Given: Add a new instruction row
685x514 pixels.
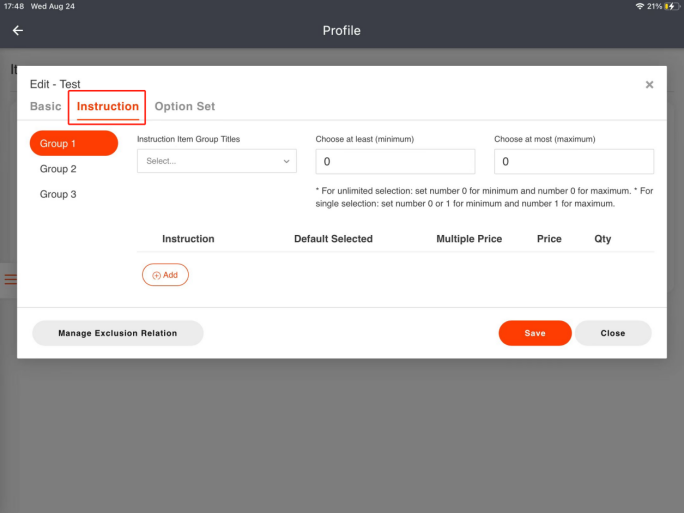Looking at the screenshot, I should point(165,275).
